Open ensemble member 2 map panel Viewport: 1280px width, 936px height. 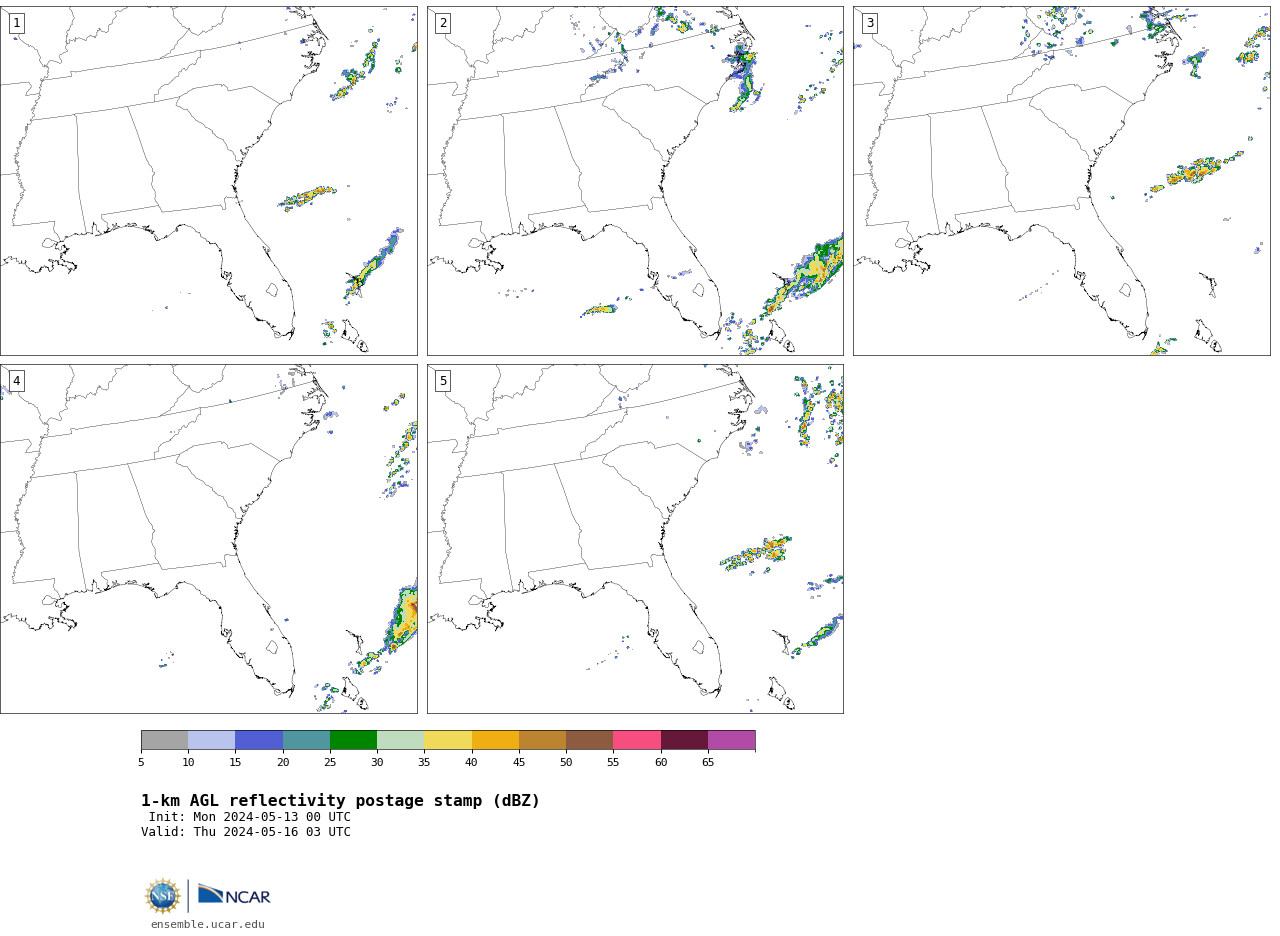635,181
